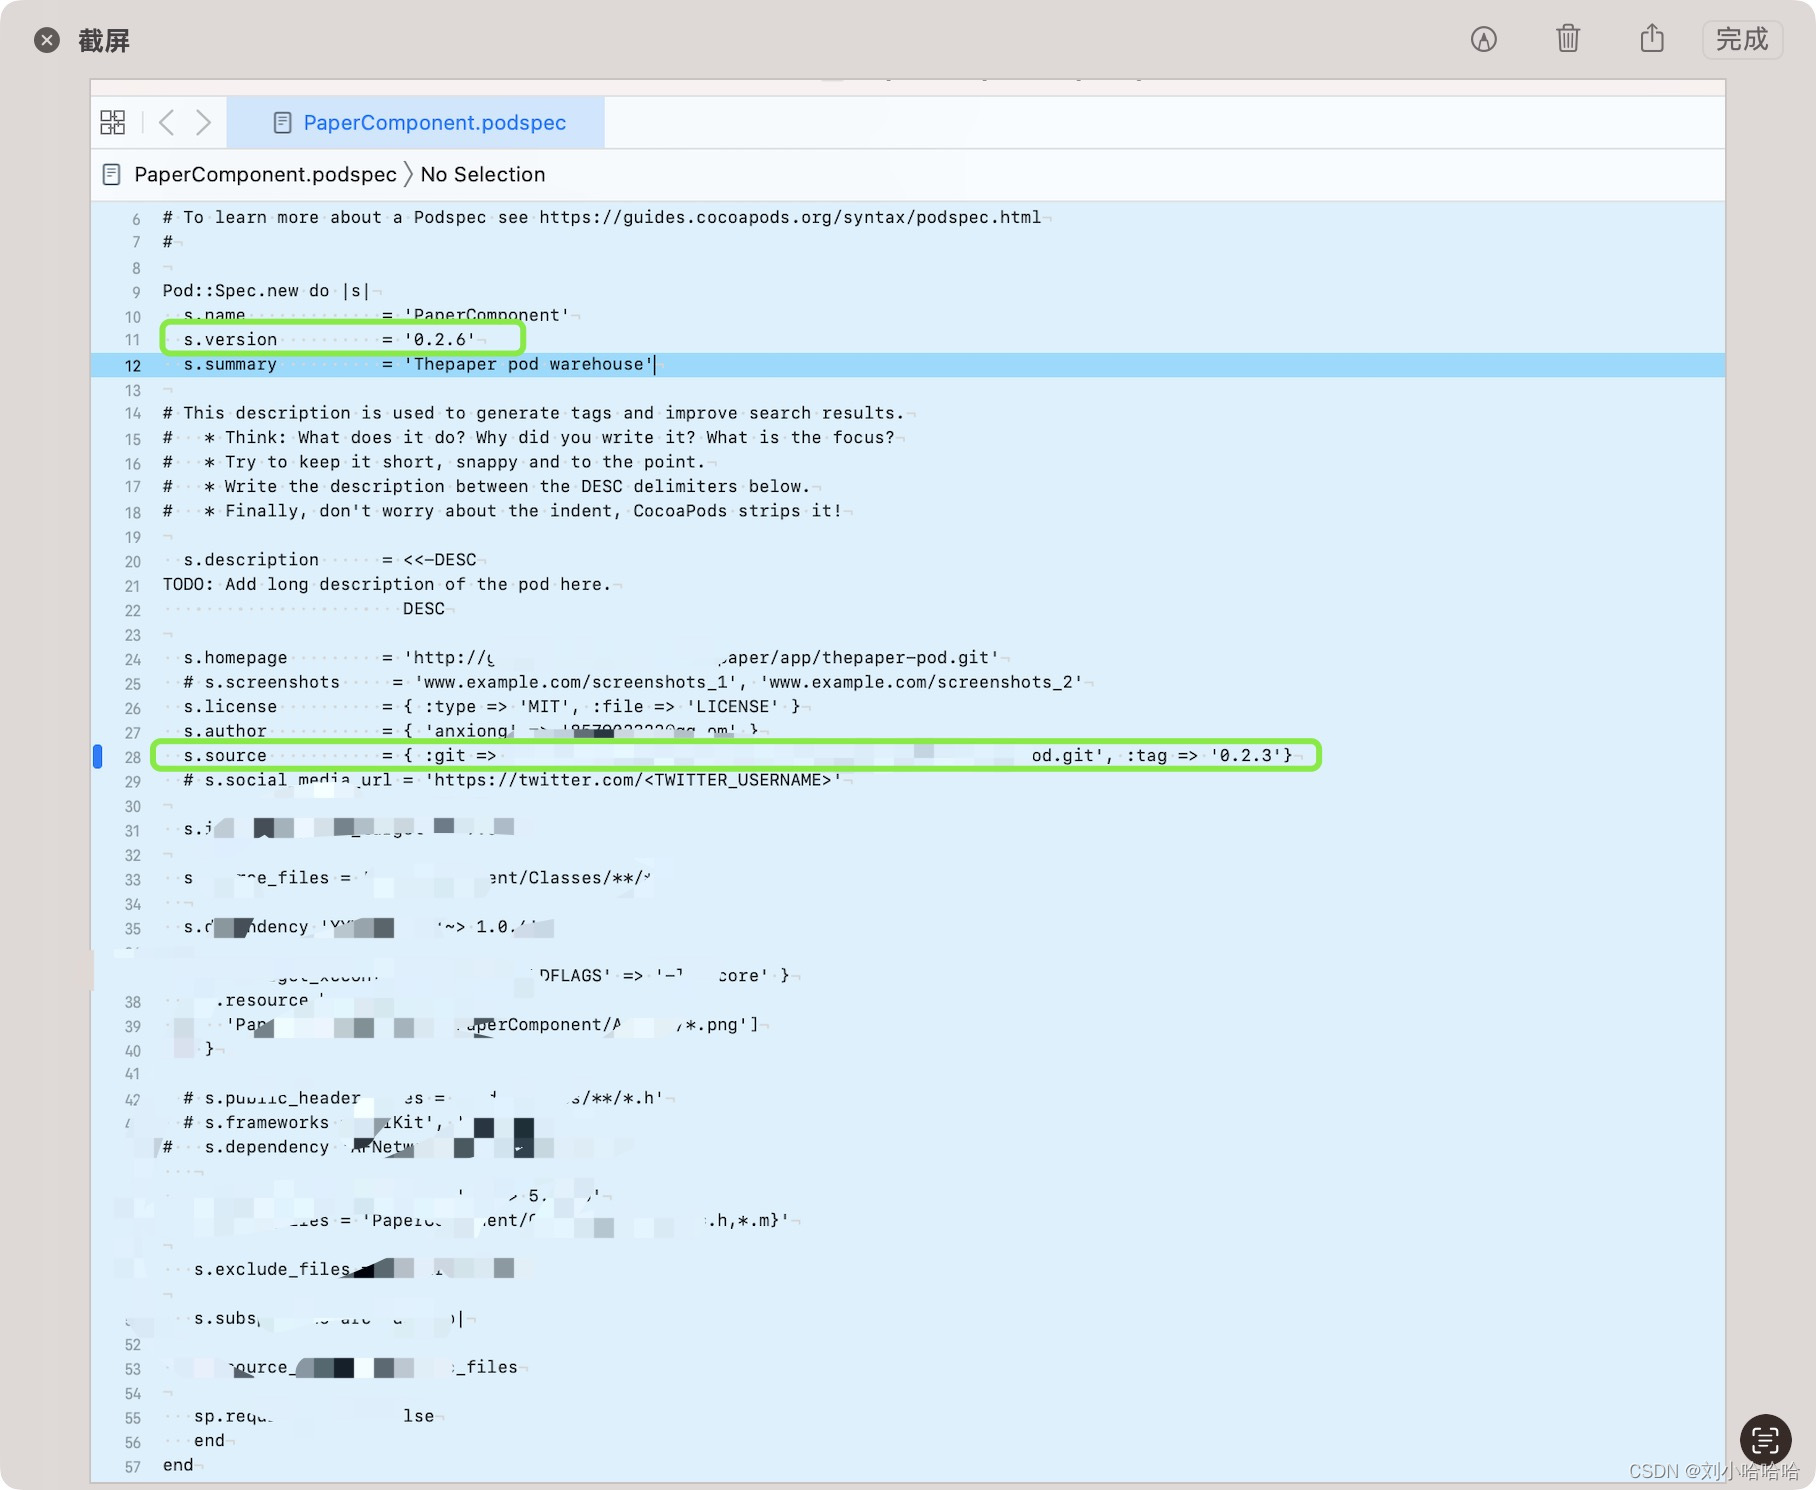
Task: Click the guides.cocoapods.org podspec URL
Action: (790, 217)
